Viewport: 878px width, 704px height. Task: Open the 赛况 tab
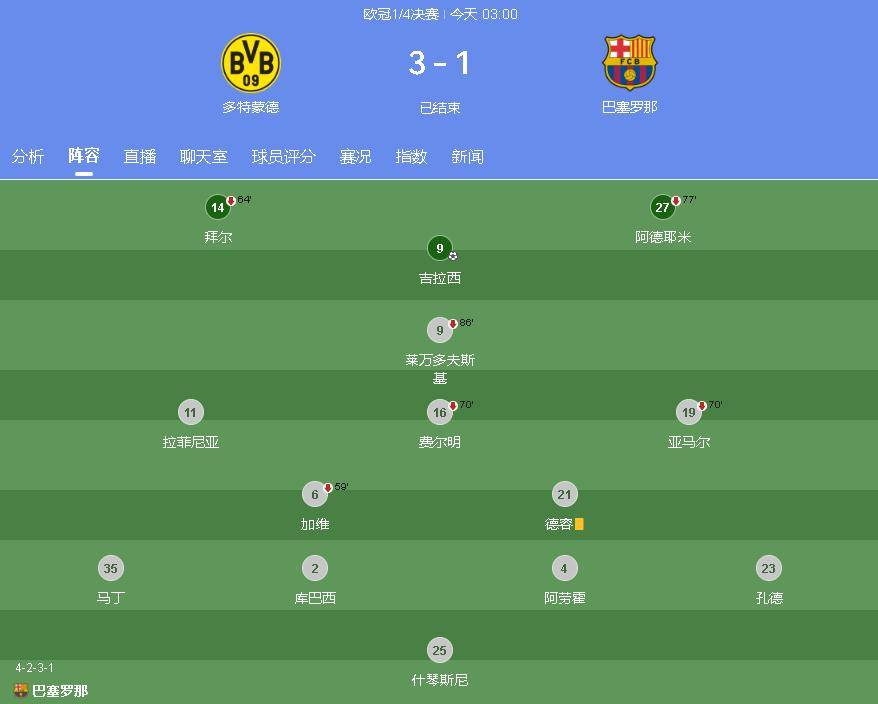[x=355, y=156]
